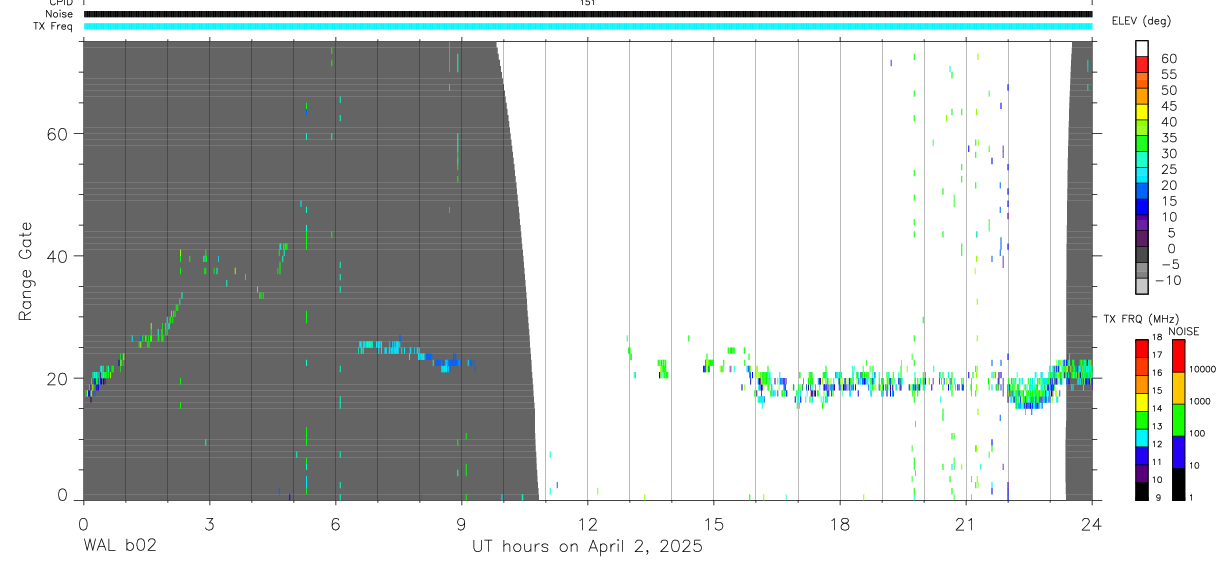
Task: Select the red 17–18 MHz swatch in TX FRQ legend
Action: tap(1142, 348)
